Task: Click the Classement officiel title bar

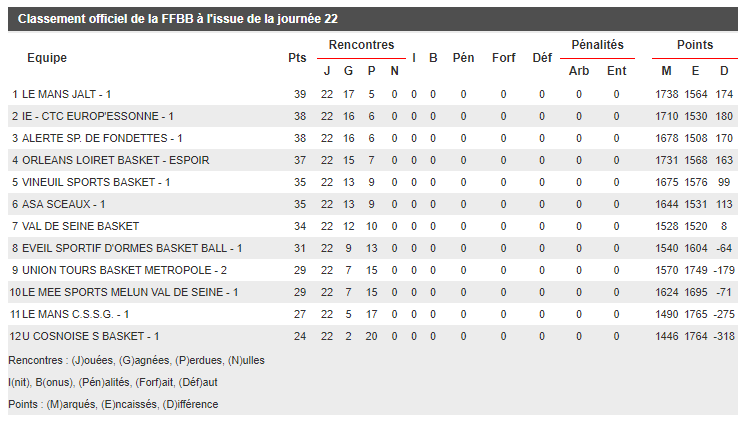Action: pyautogui.click(x=373, y=19)
